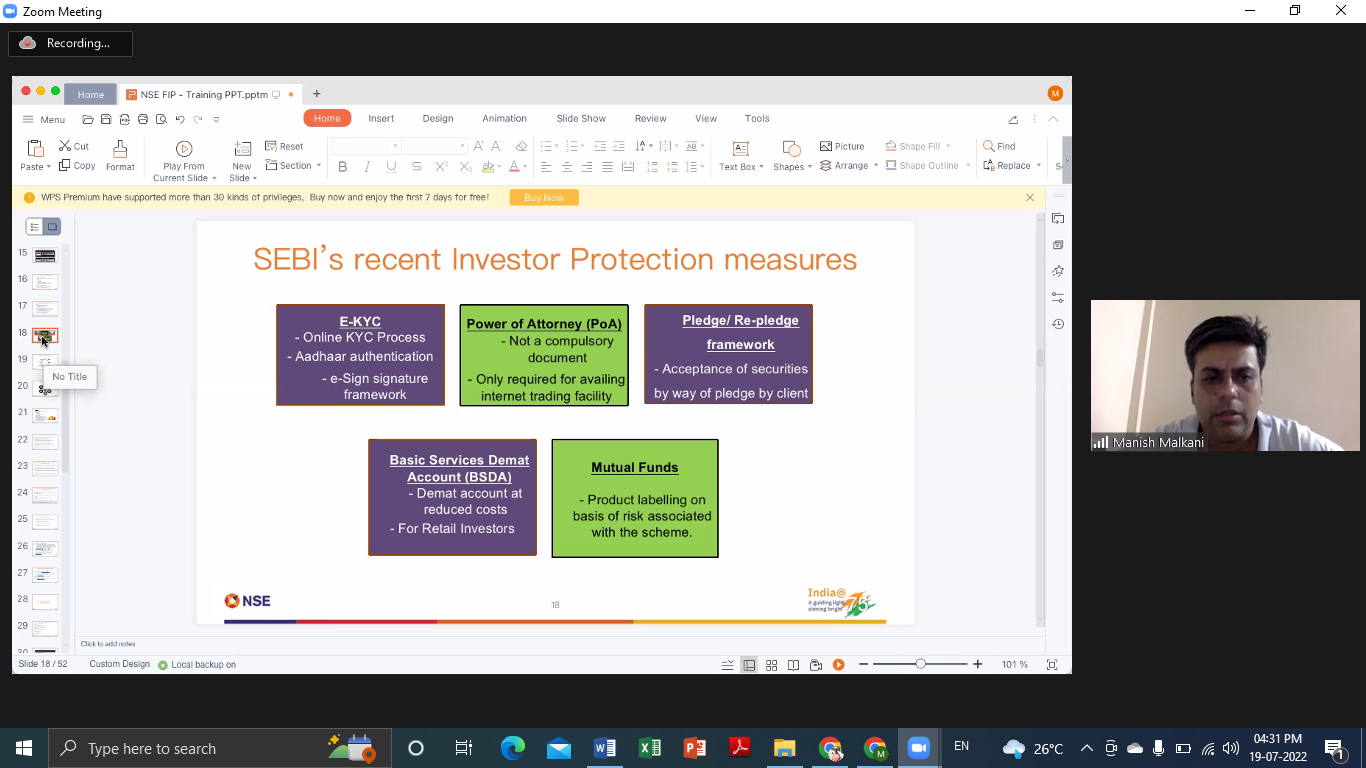Toggle italic formatting
Image resolution: width=1366 pixels, height=768 pixels.
[x=367, y=166]
